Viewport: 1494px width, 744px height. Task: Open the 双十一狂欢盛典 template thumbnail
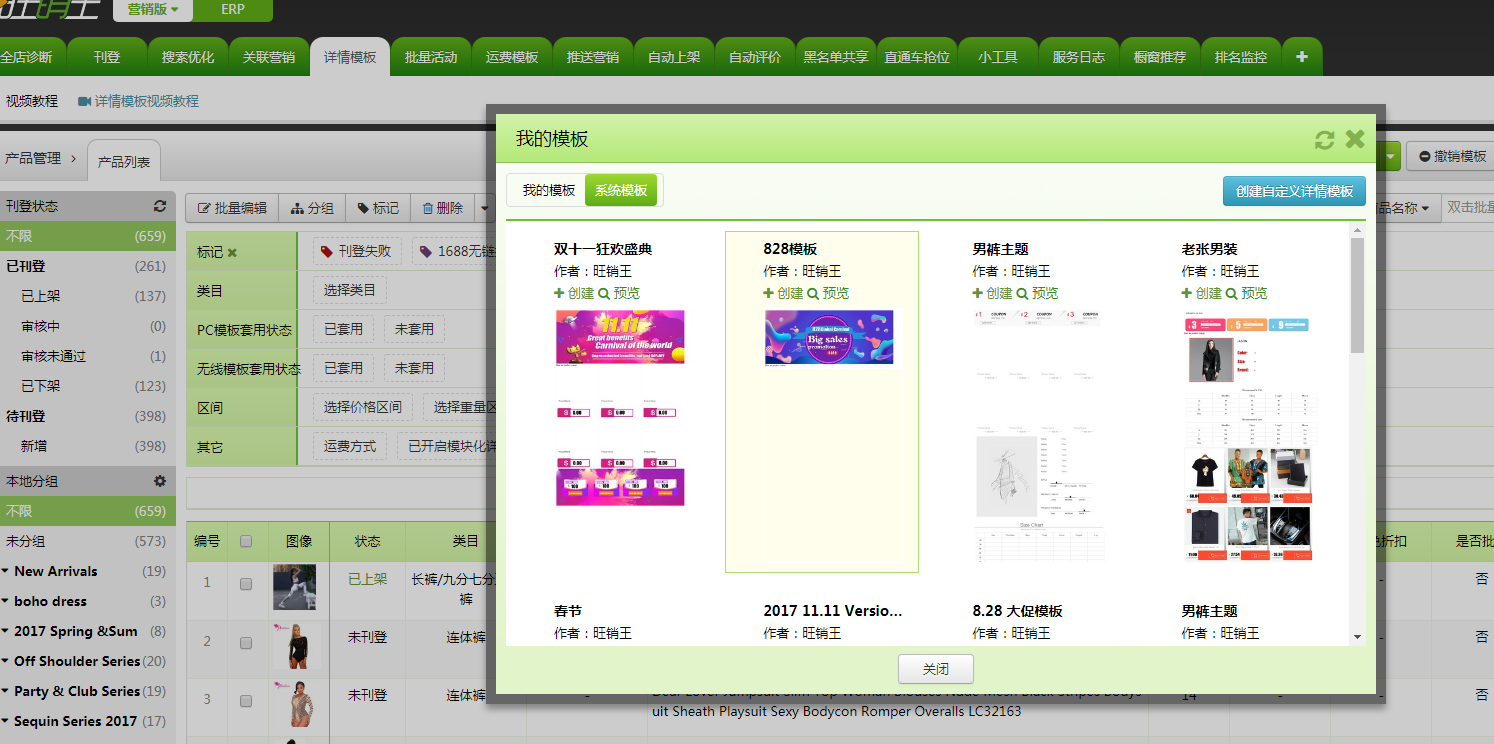click(x=619, y=408)
